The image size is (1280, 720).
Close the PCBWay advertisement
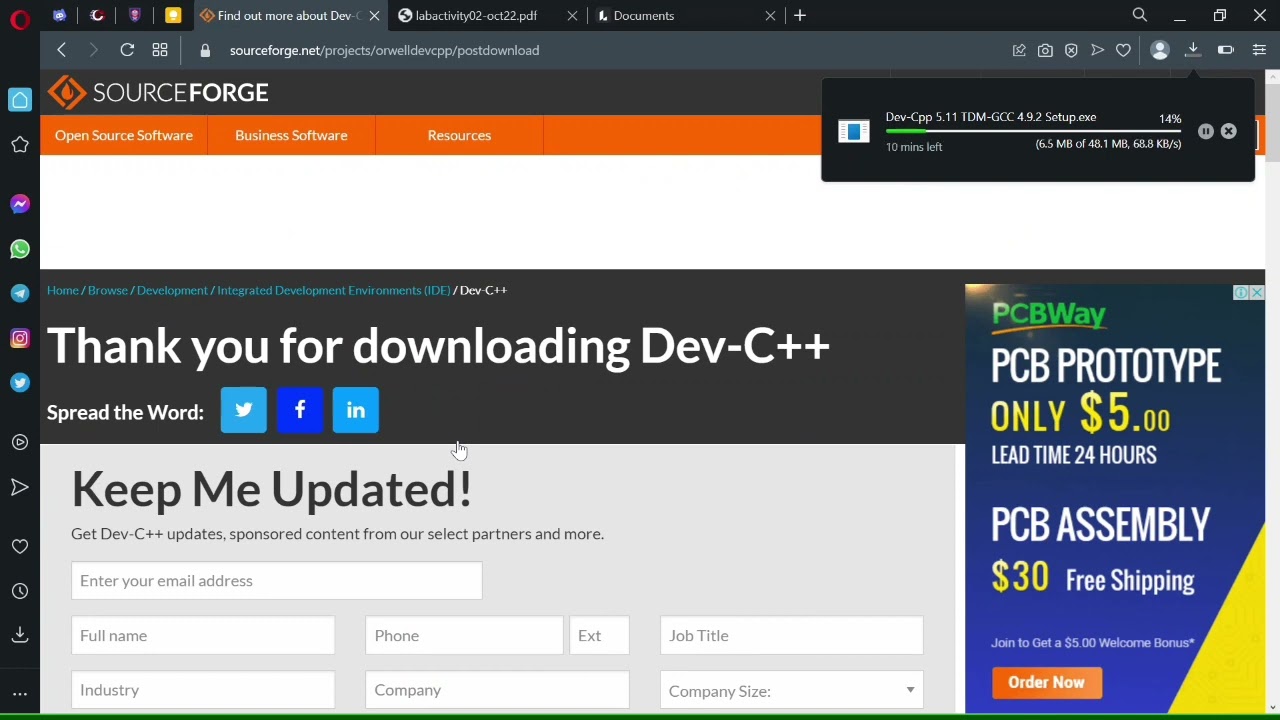coord(1257,292)
